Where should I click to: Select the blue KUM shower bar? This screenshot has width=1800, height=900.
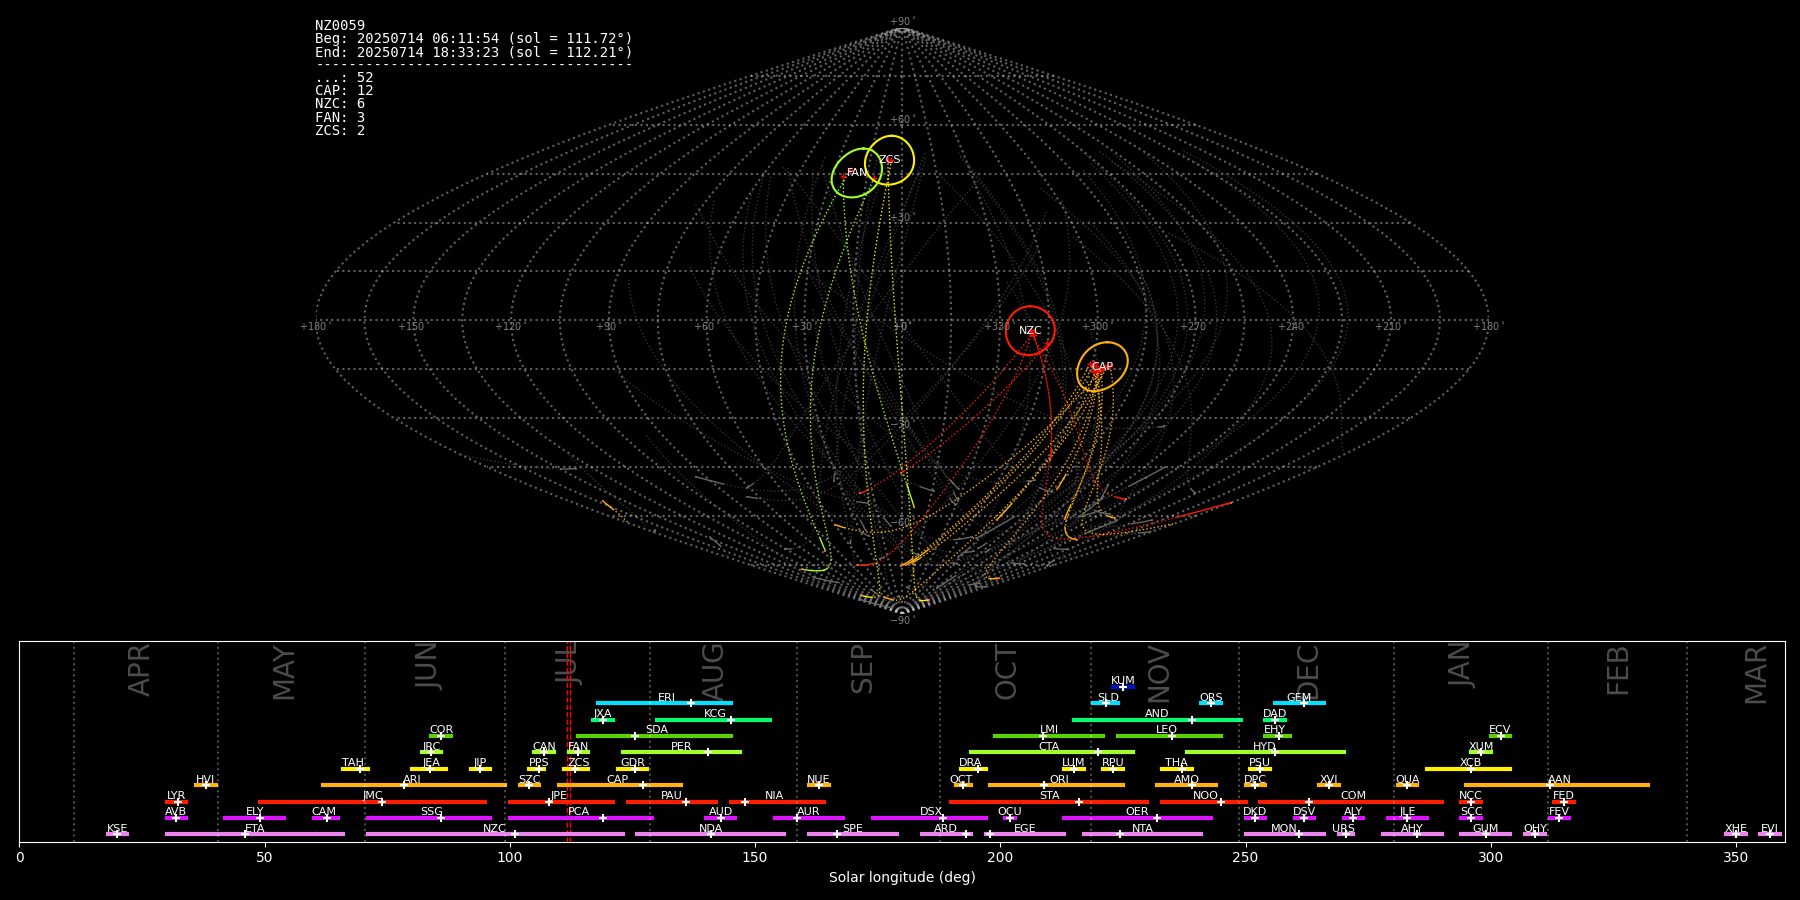coord(1123,687)
